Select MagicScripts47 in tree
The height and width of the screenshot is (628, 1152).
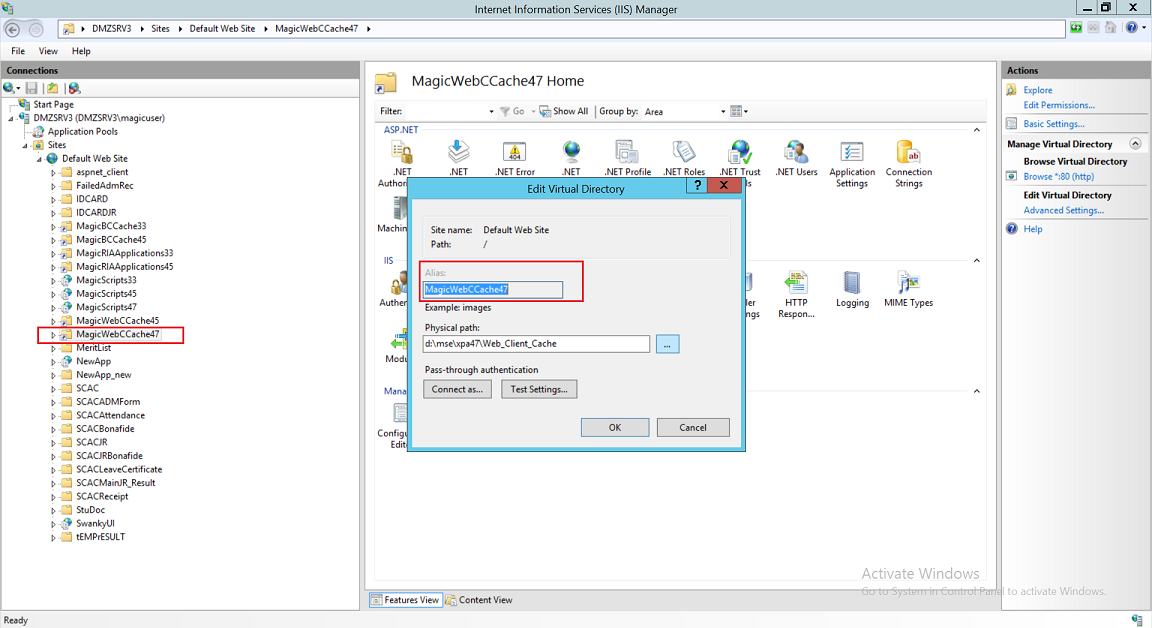(x=106, y=307)
